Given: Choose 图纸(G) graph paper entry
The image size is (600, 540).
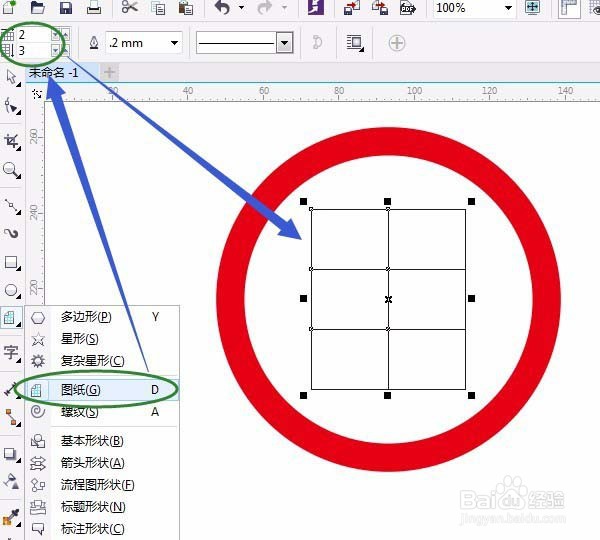Looking at the screenshot, I should click(x=102, y=390).
